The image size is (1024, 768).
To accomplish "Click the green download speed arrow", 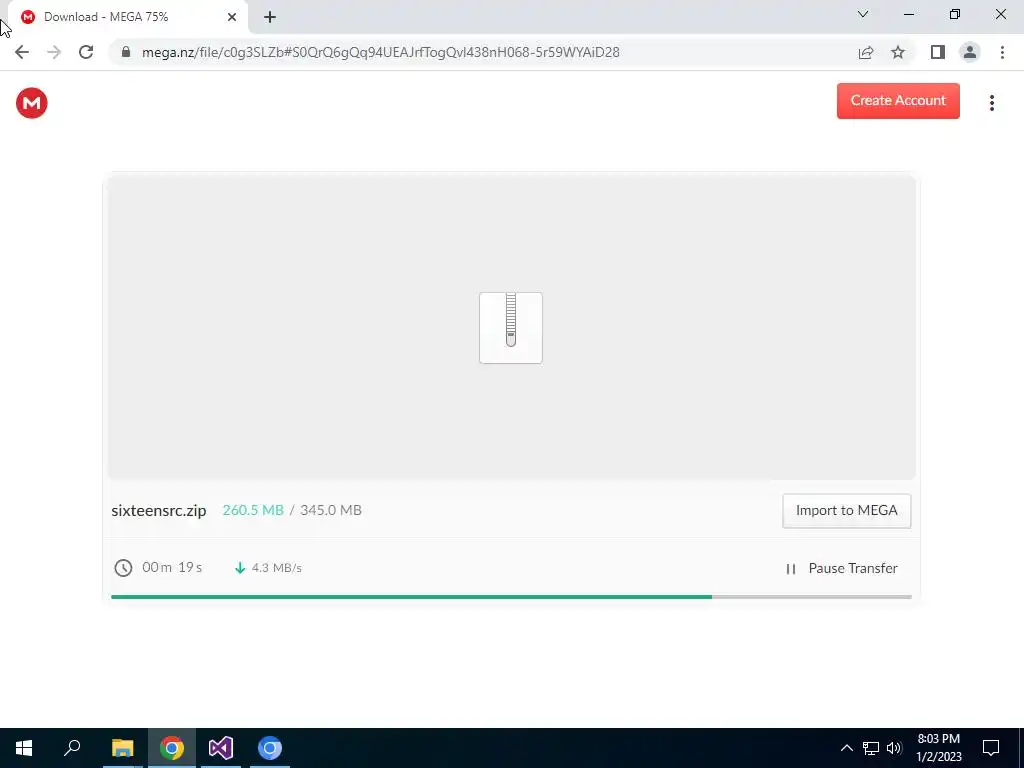I will [x=240, y=568].
